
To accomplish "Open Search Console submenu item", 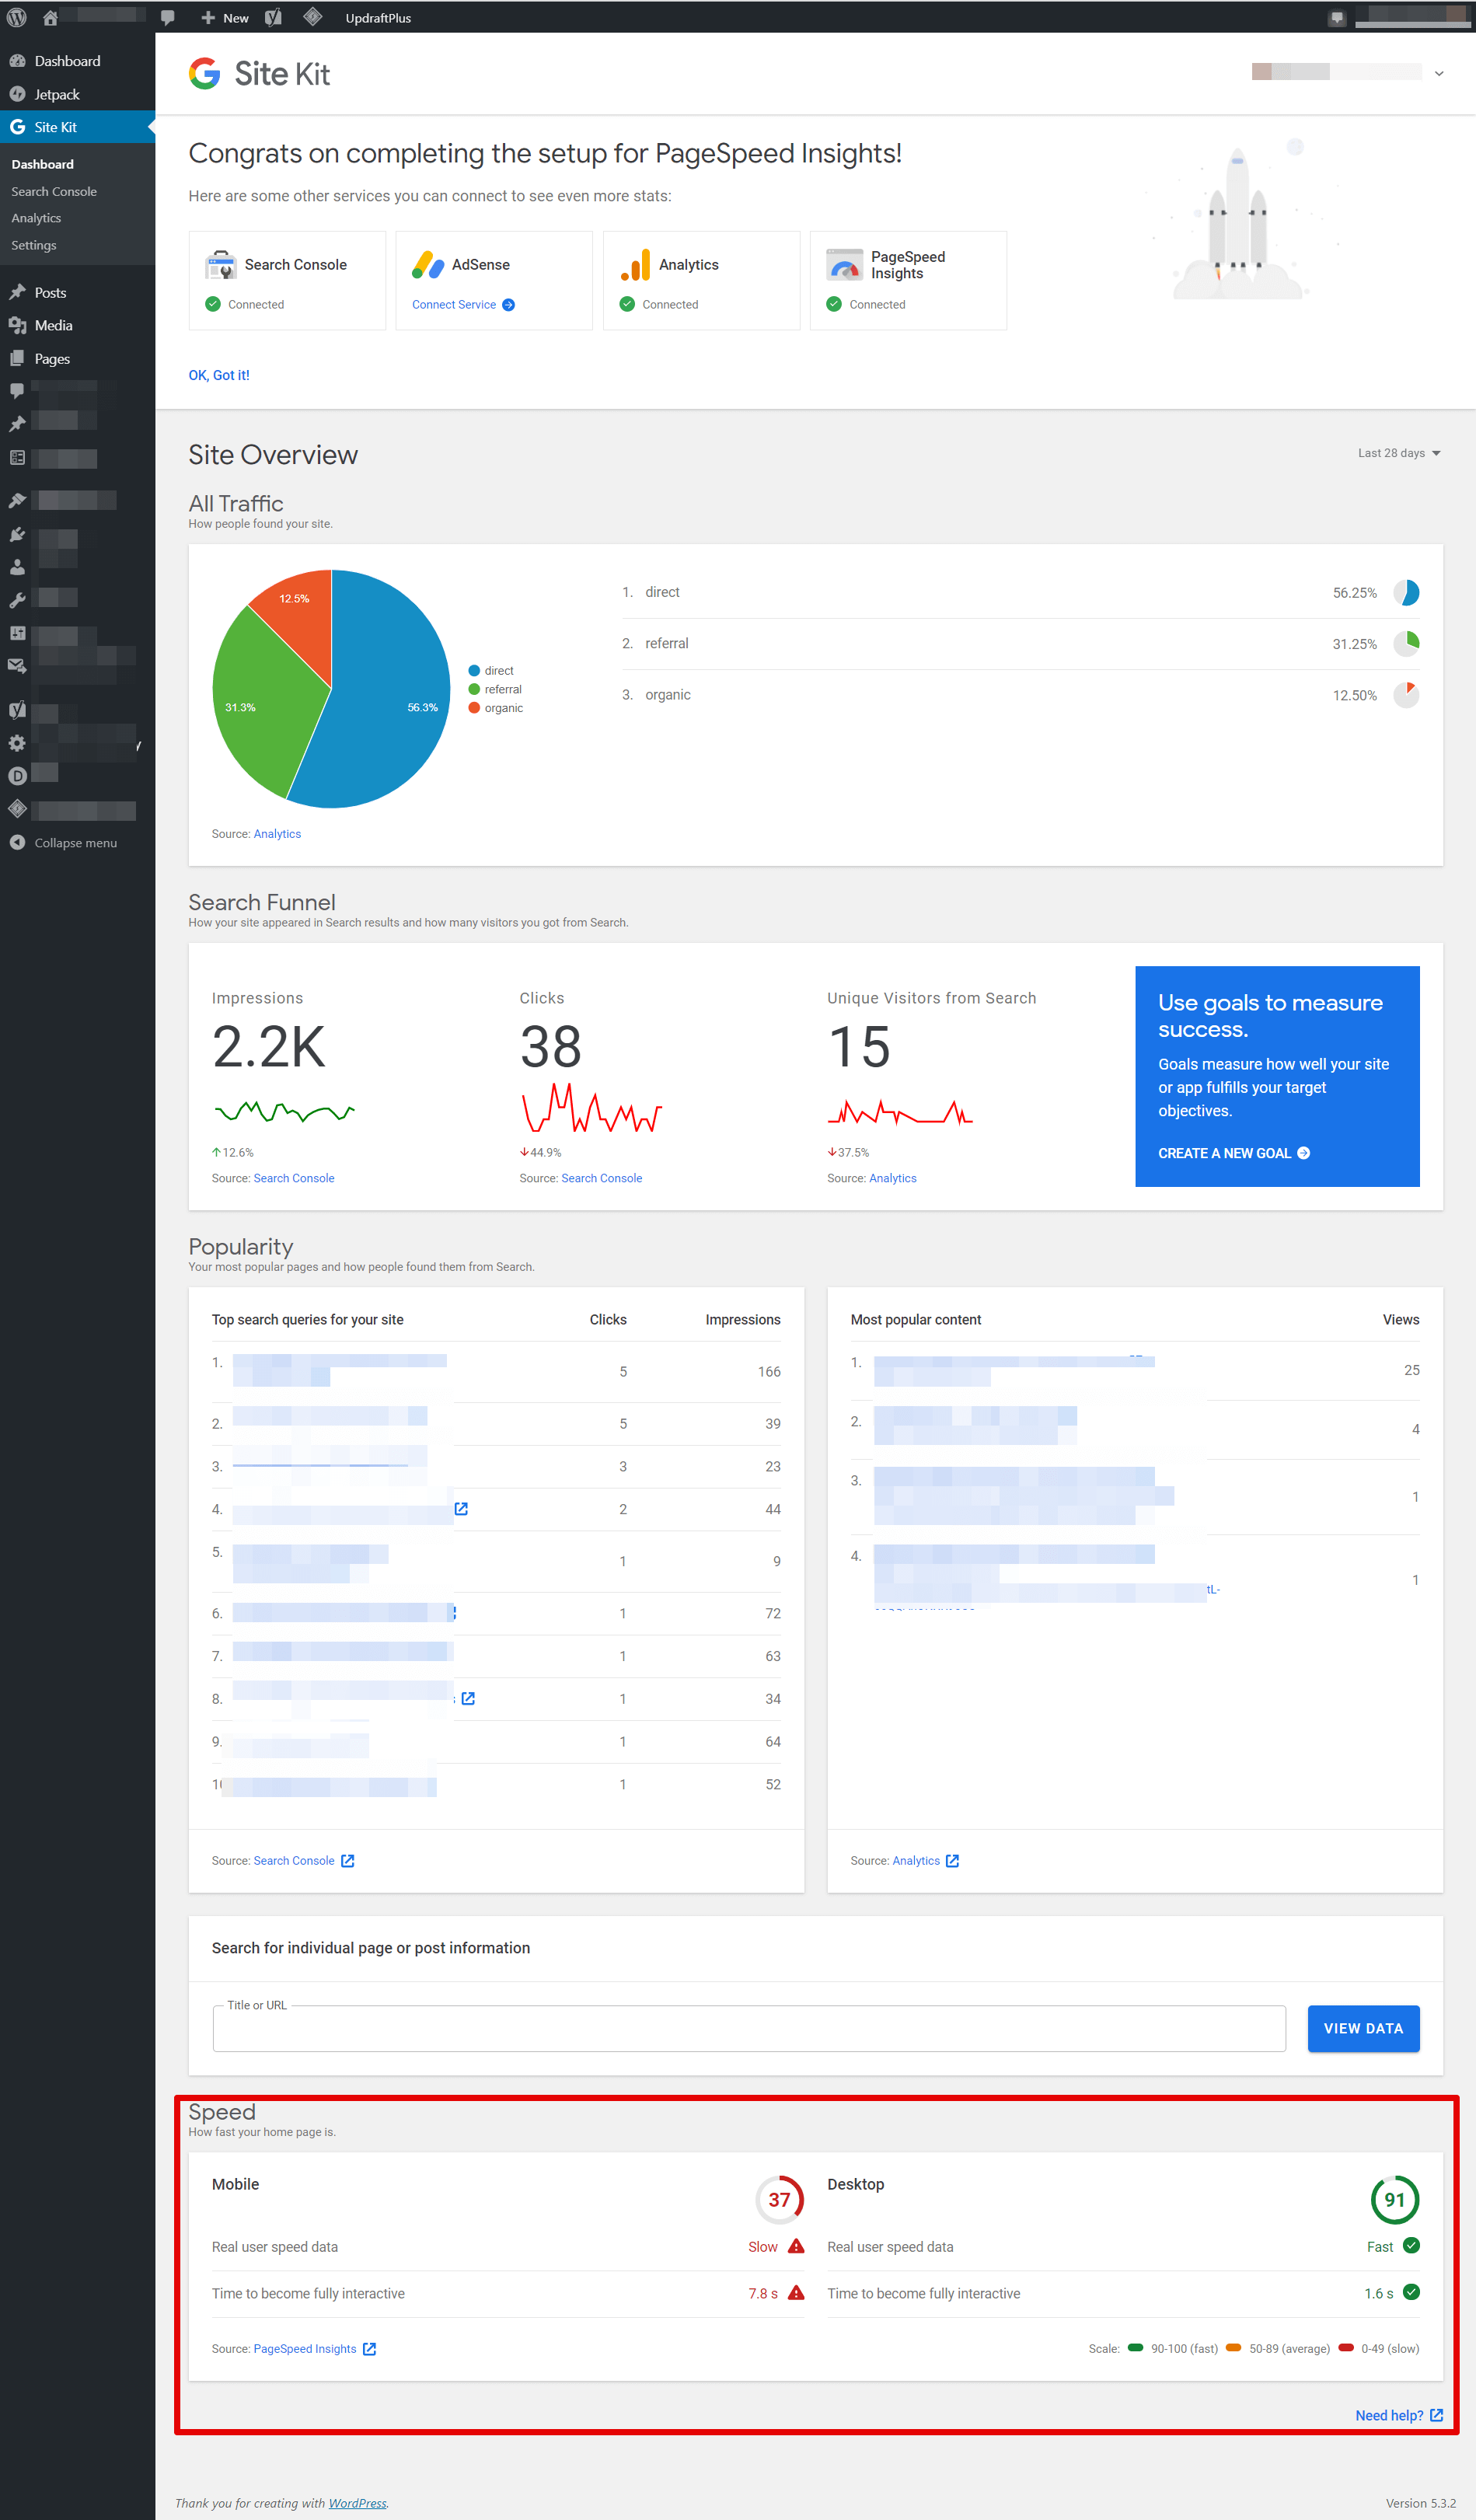I will [x=54, y=191].
